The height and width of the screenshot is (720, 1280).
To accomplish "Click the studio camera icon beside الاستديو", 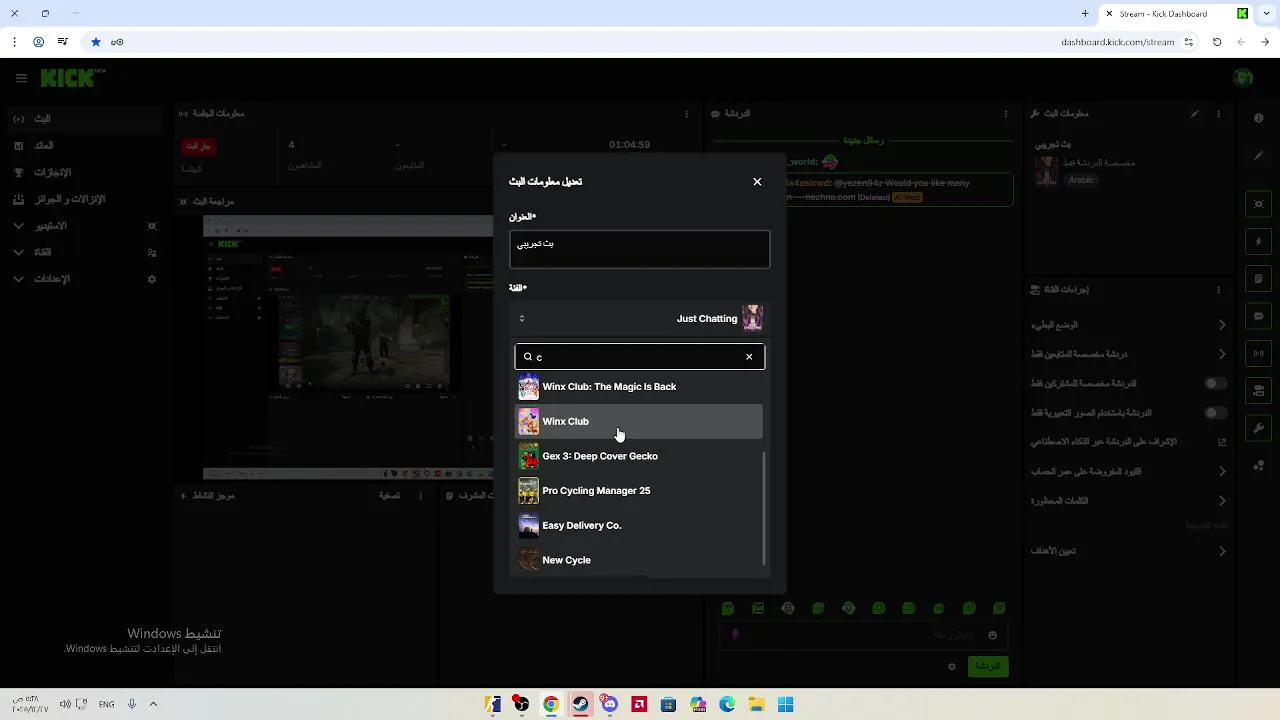I will point(152,226).
